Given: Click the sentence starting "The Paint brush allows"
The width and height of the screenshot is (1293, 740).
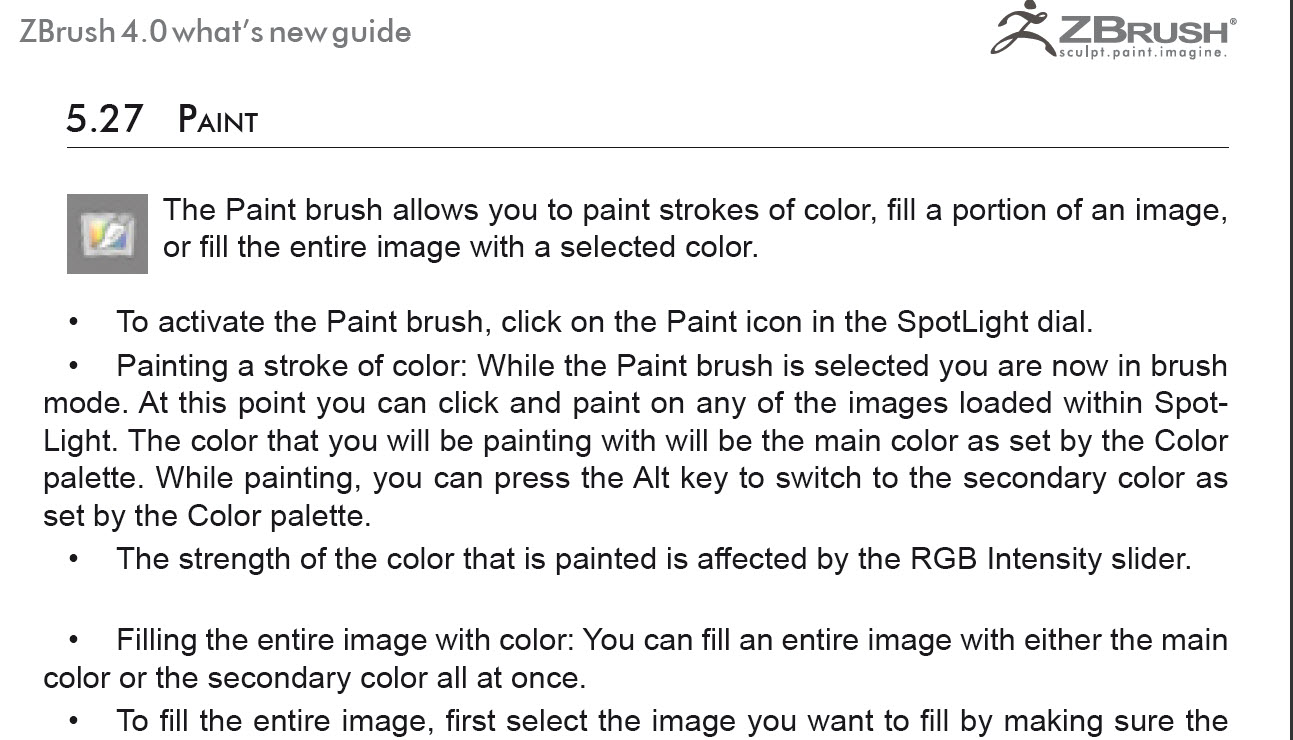Looking at the screenshot, I should [x=694, y=210].
